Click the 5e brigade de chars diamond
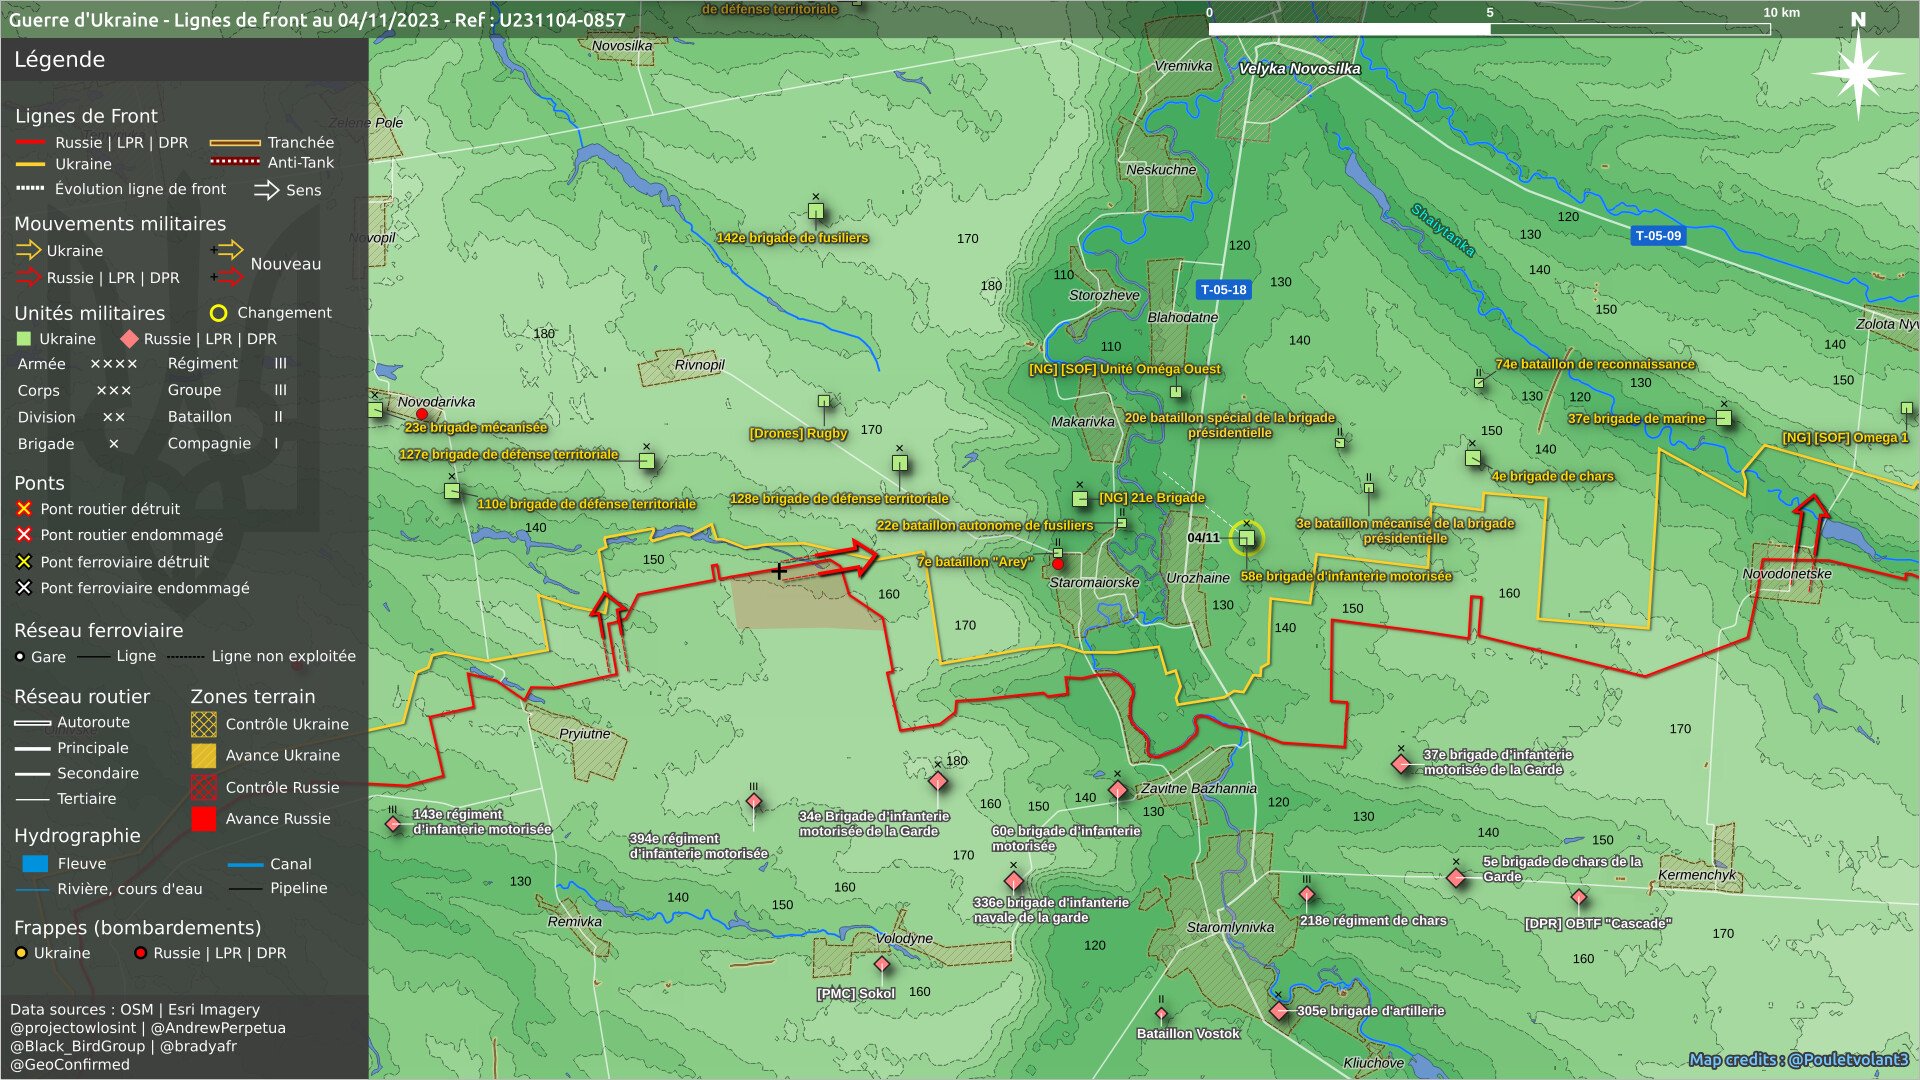Screen dimensions: 1920x1080 click(1456, 878)
